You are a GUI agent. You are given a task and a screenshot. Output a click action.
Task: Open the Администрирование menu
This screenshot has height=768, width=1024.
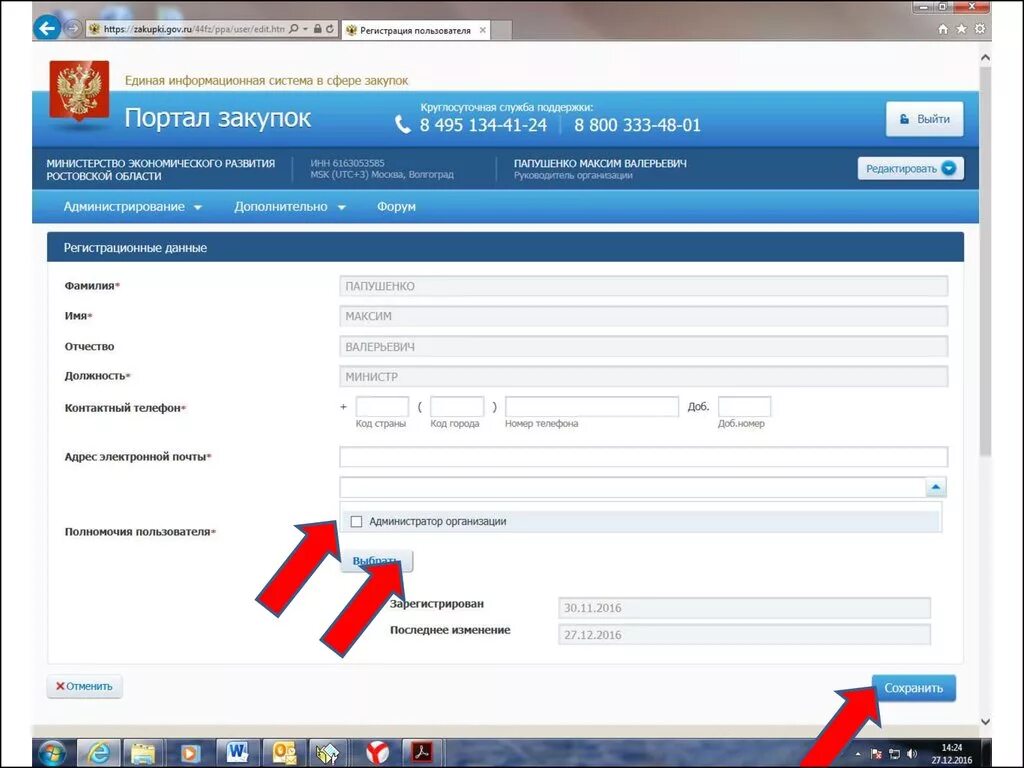(x=133, y=207)
